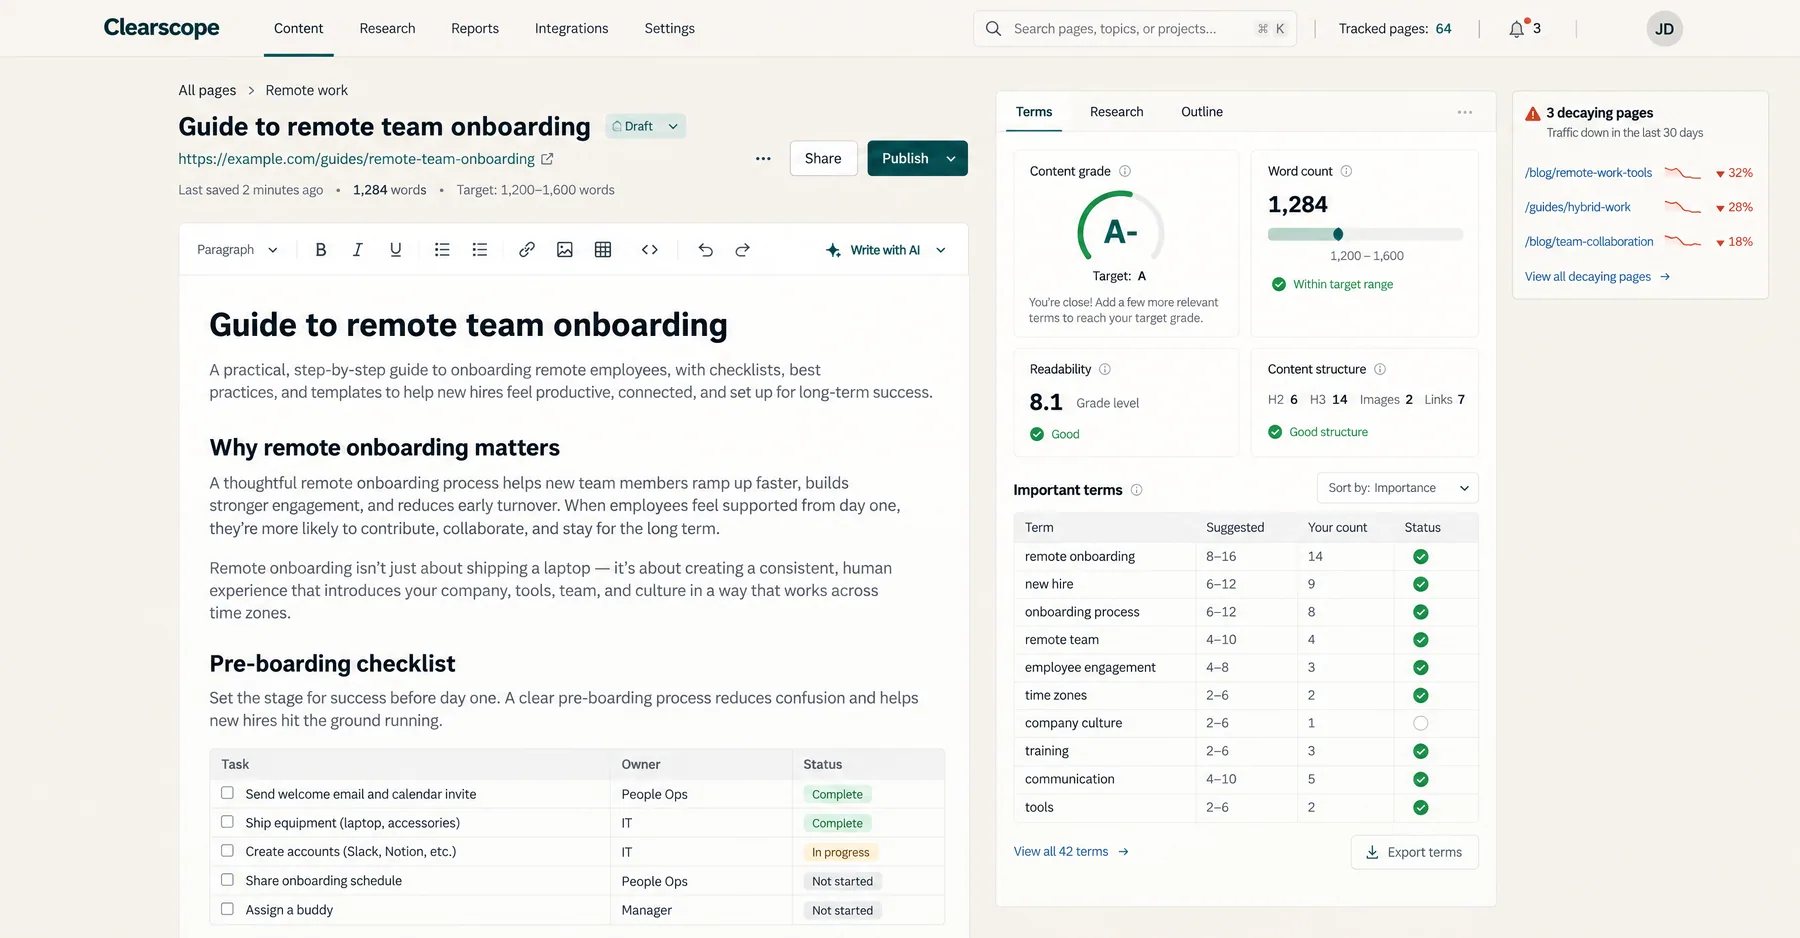Check 'Create accounts' task checkbox
The image size is (1800, 938).
pos(227,851)
